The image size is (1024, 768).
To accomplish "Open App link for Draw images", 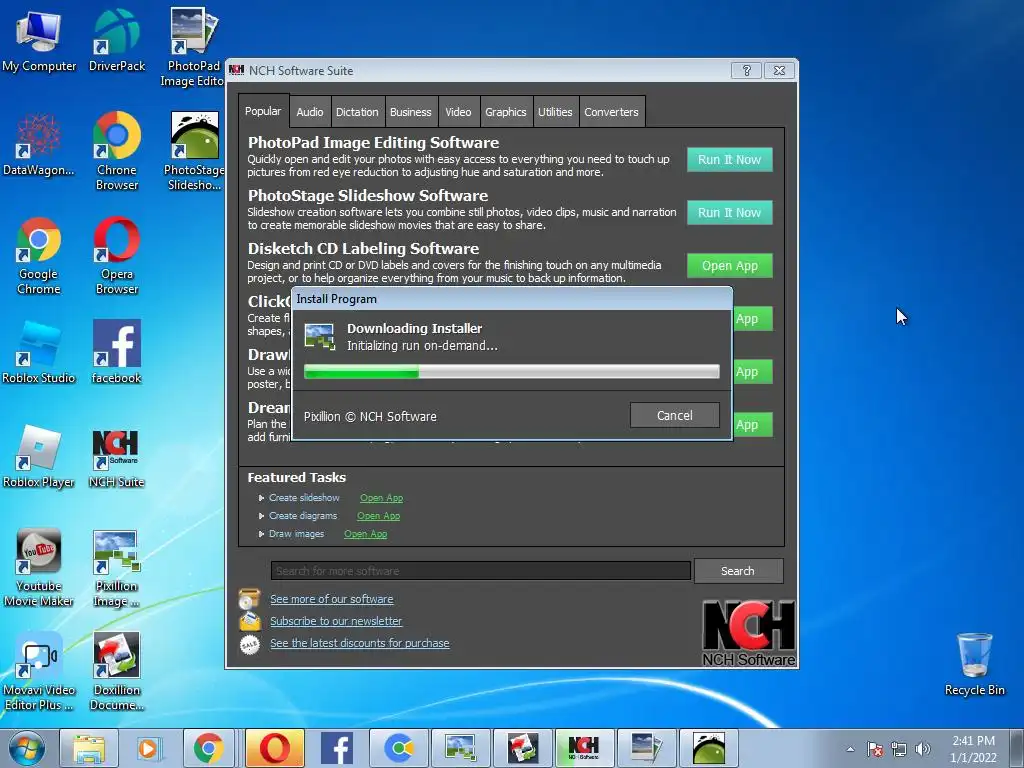I will 366,534.
